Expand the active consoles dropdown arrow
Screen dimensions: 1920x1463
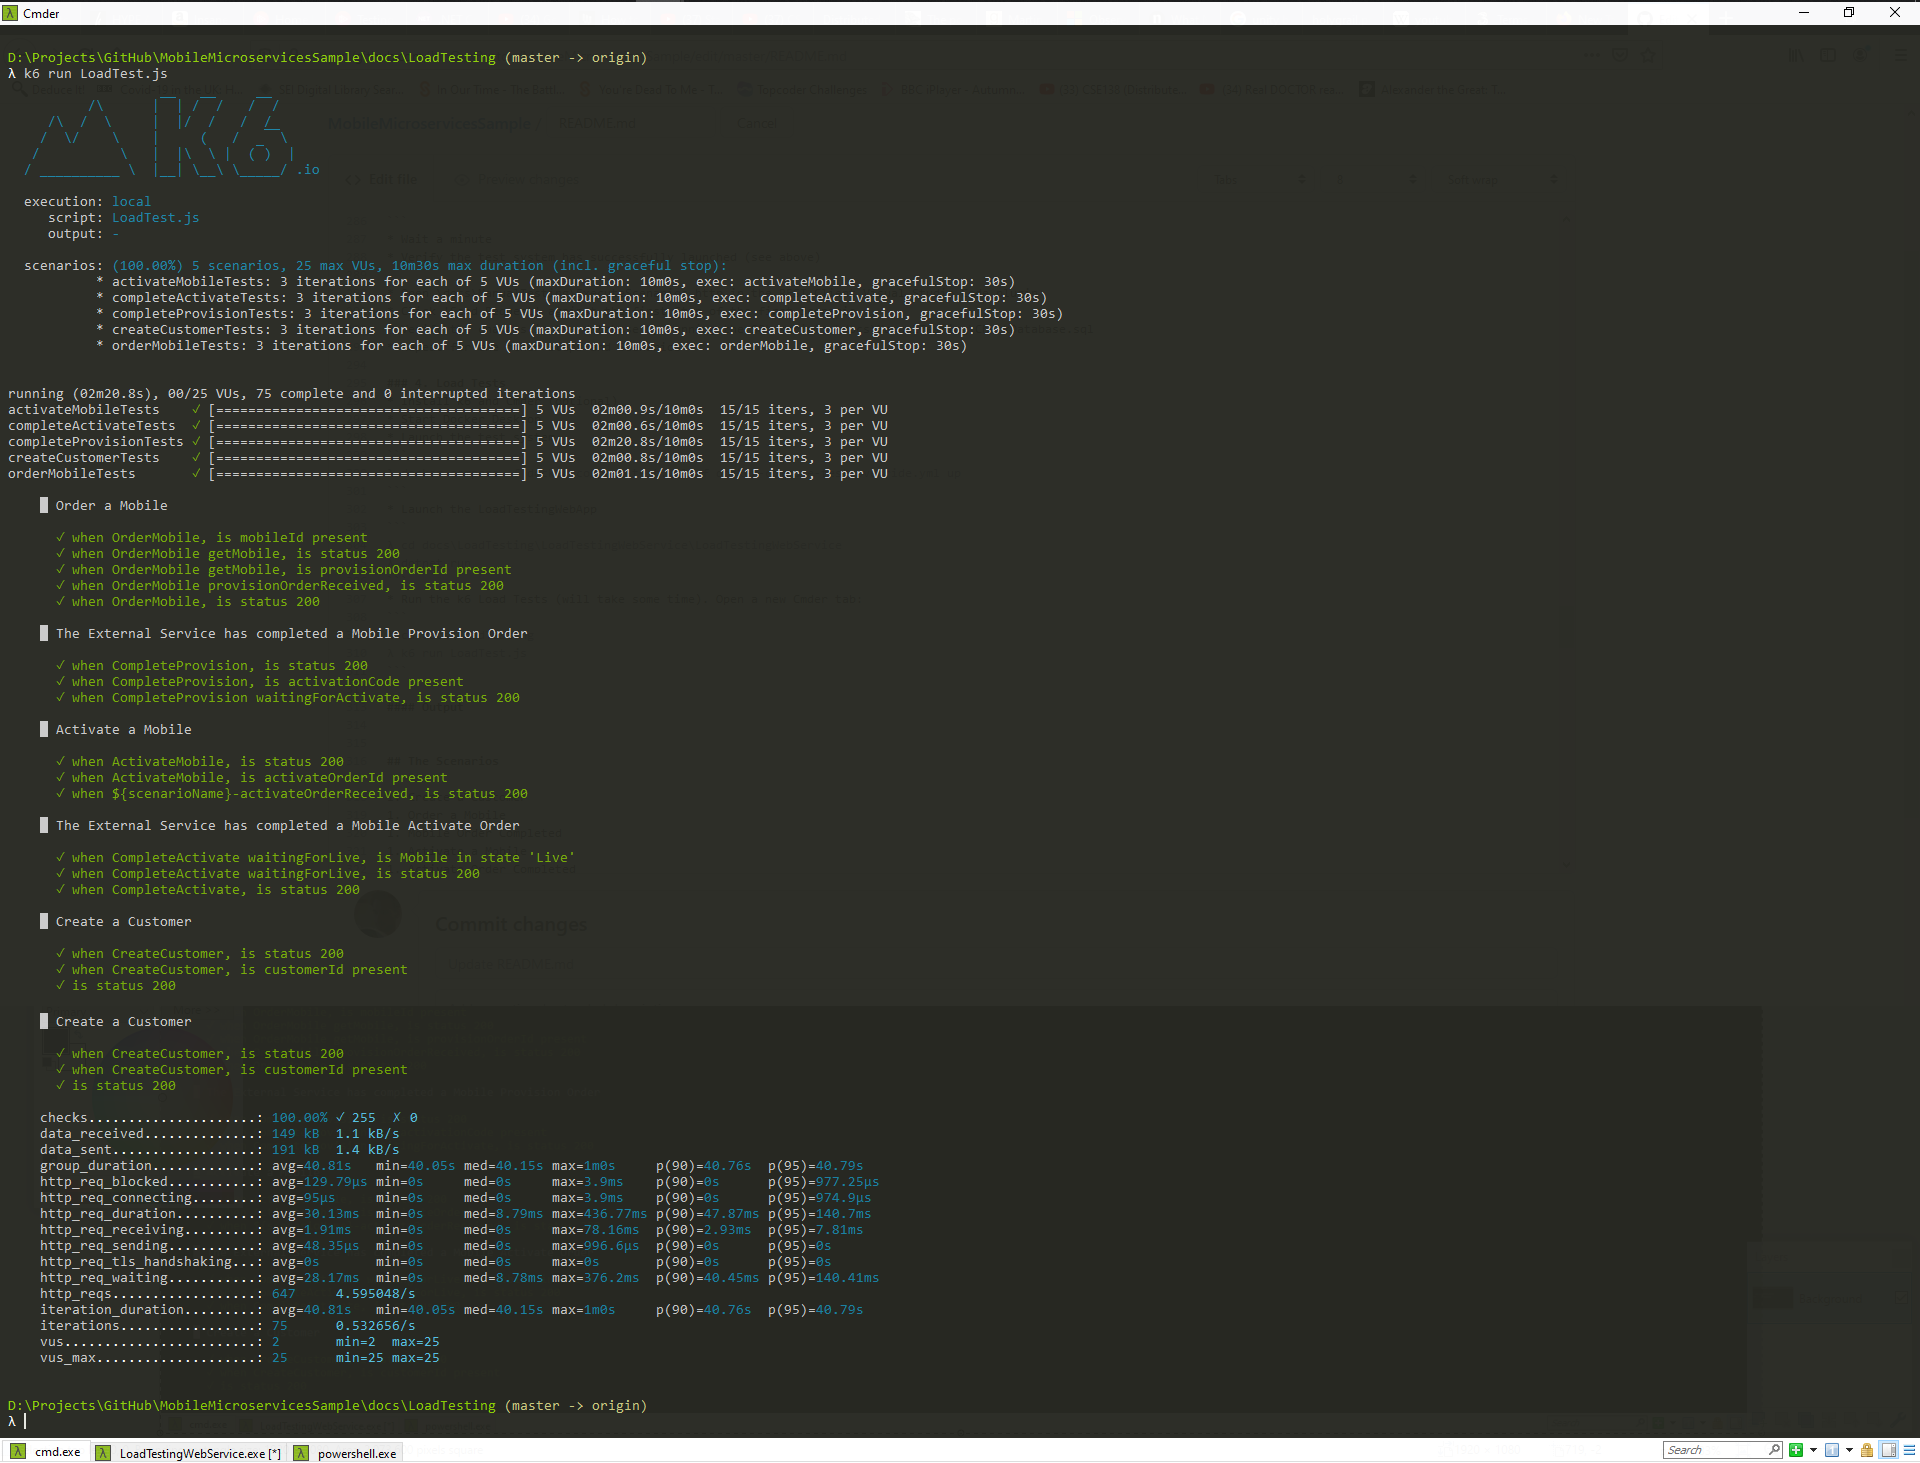(1849, 1450)
